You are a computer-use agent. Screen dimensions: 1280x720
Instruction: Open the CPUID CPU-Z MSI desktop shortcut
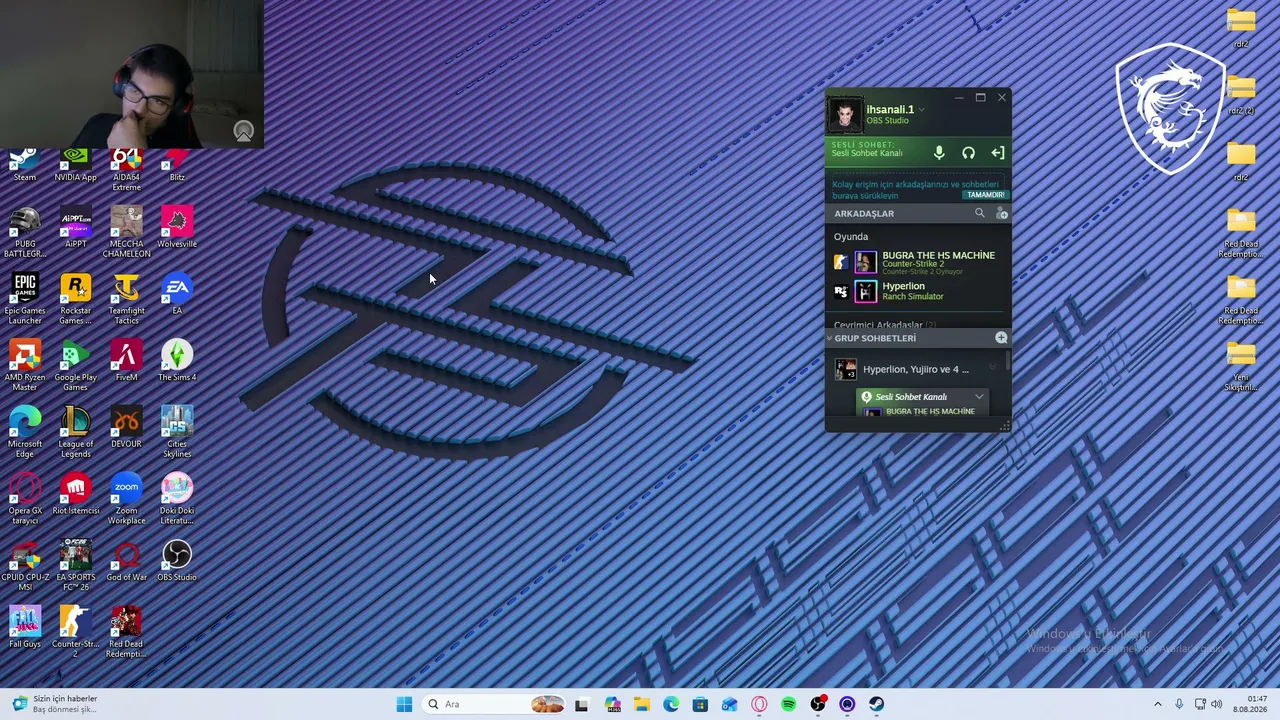click(x=25, y=566)
